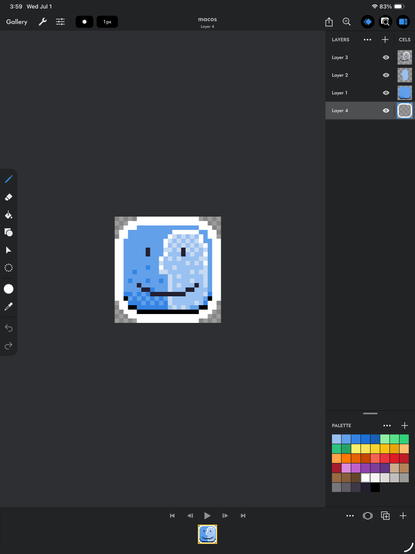Pick the light green palette swatch

coord(385,439)
